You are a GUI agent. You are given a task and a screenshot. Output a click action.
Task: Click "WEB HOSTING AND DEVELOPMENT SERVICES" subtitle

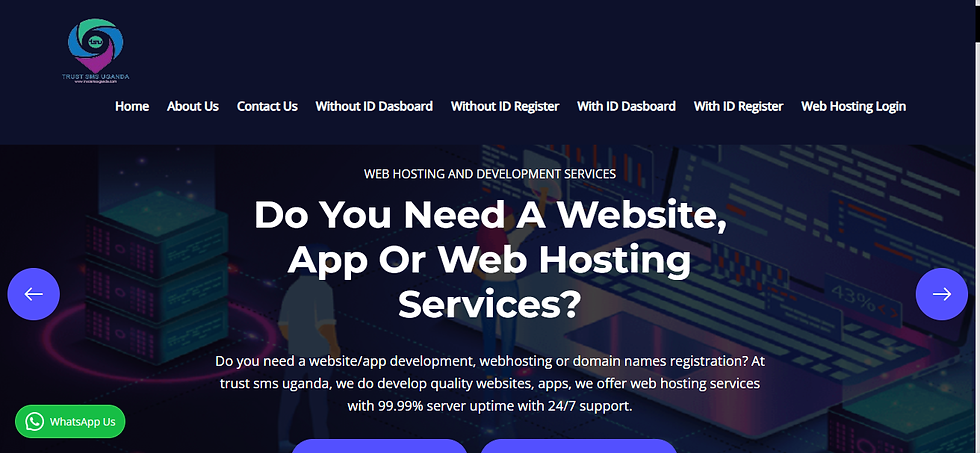[x=490, y=174]
